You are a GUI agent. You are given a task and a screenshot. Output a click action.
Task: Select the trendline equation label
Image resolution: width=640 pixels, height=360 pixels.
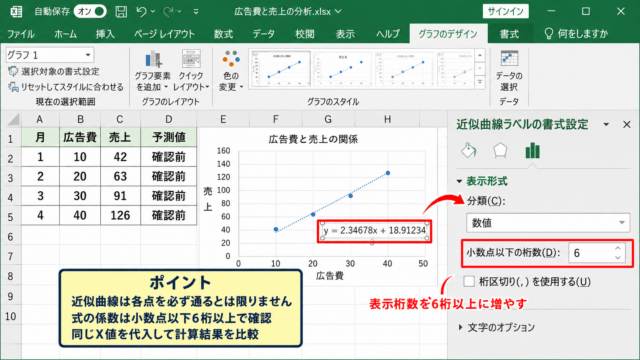[374, 231]
